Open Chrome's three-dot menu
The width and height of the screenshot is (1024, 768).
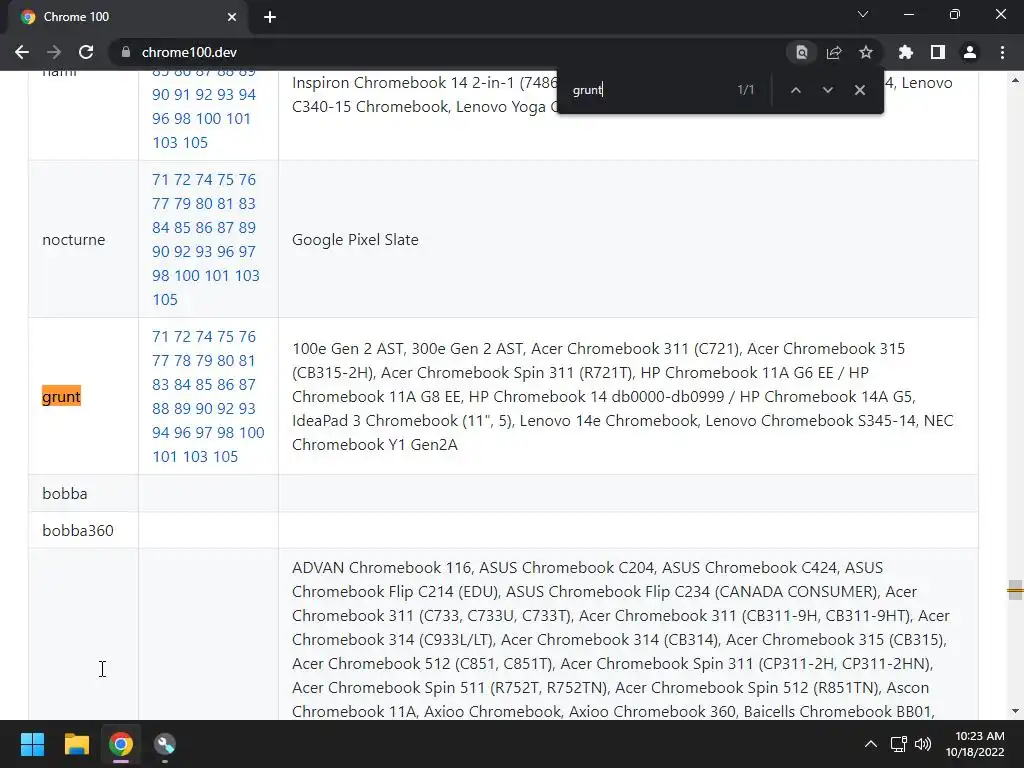tap(1002, 52)
